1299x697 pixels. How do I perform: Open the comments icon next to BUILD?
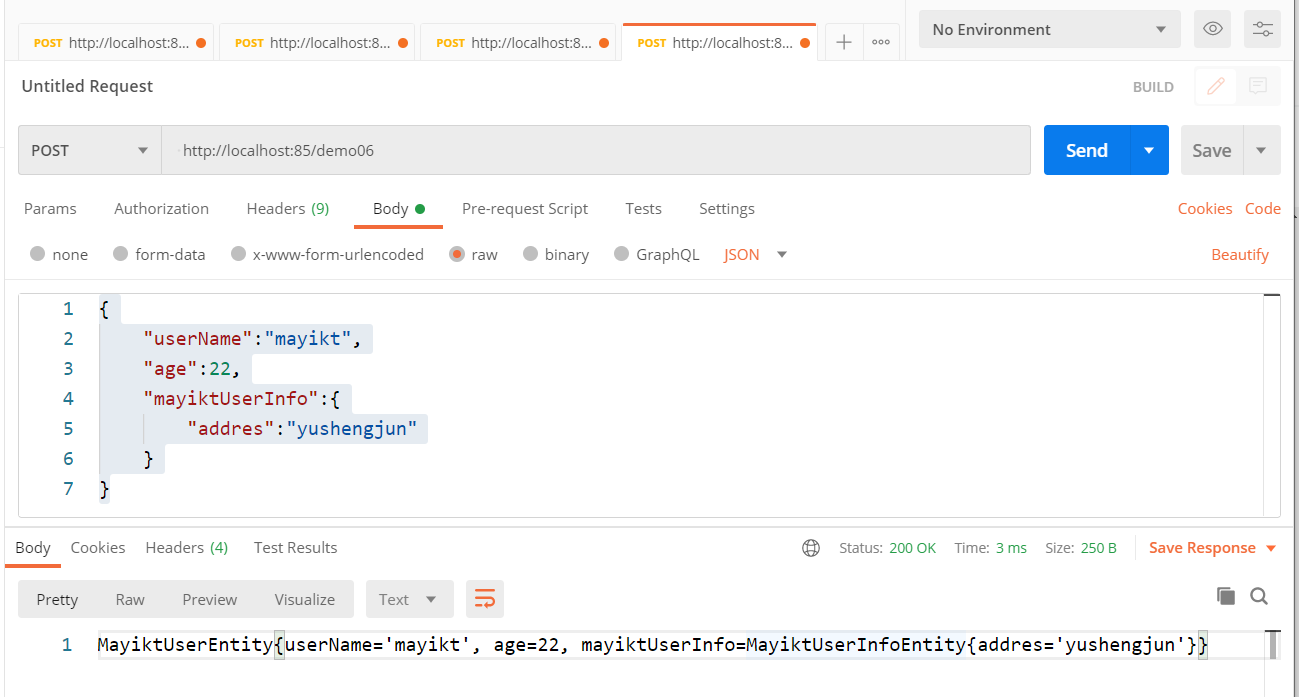[1258, 86]
